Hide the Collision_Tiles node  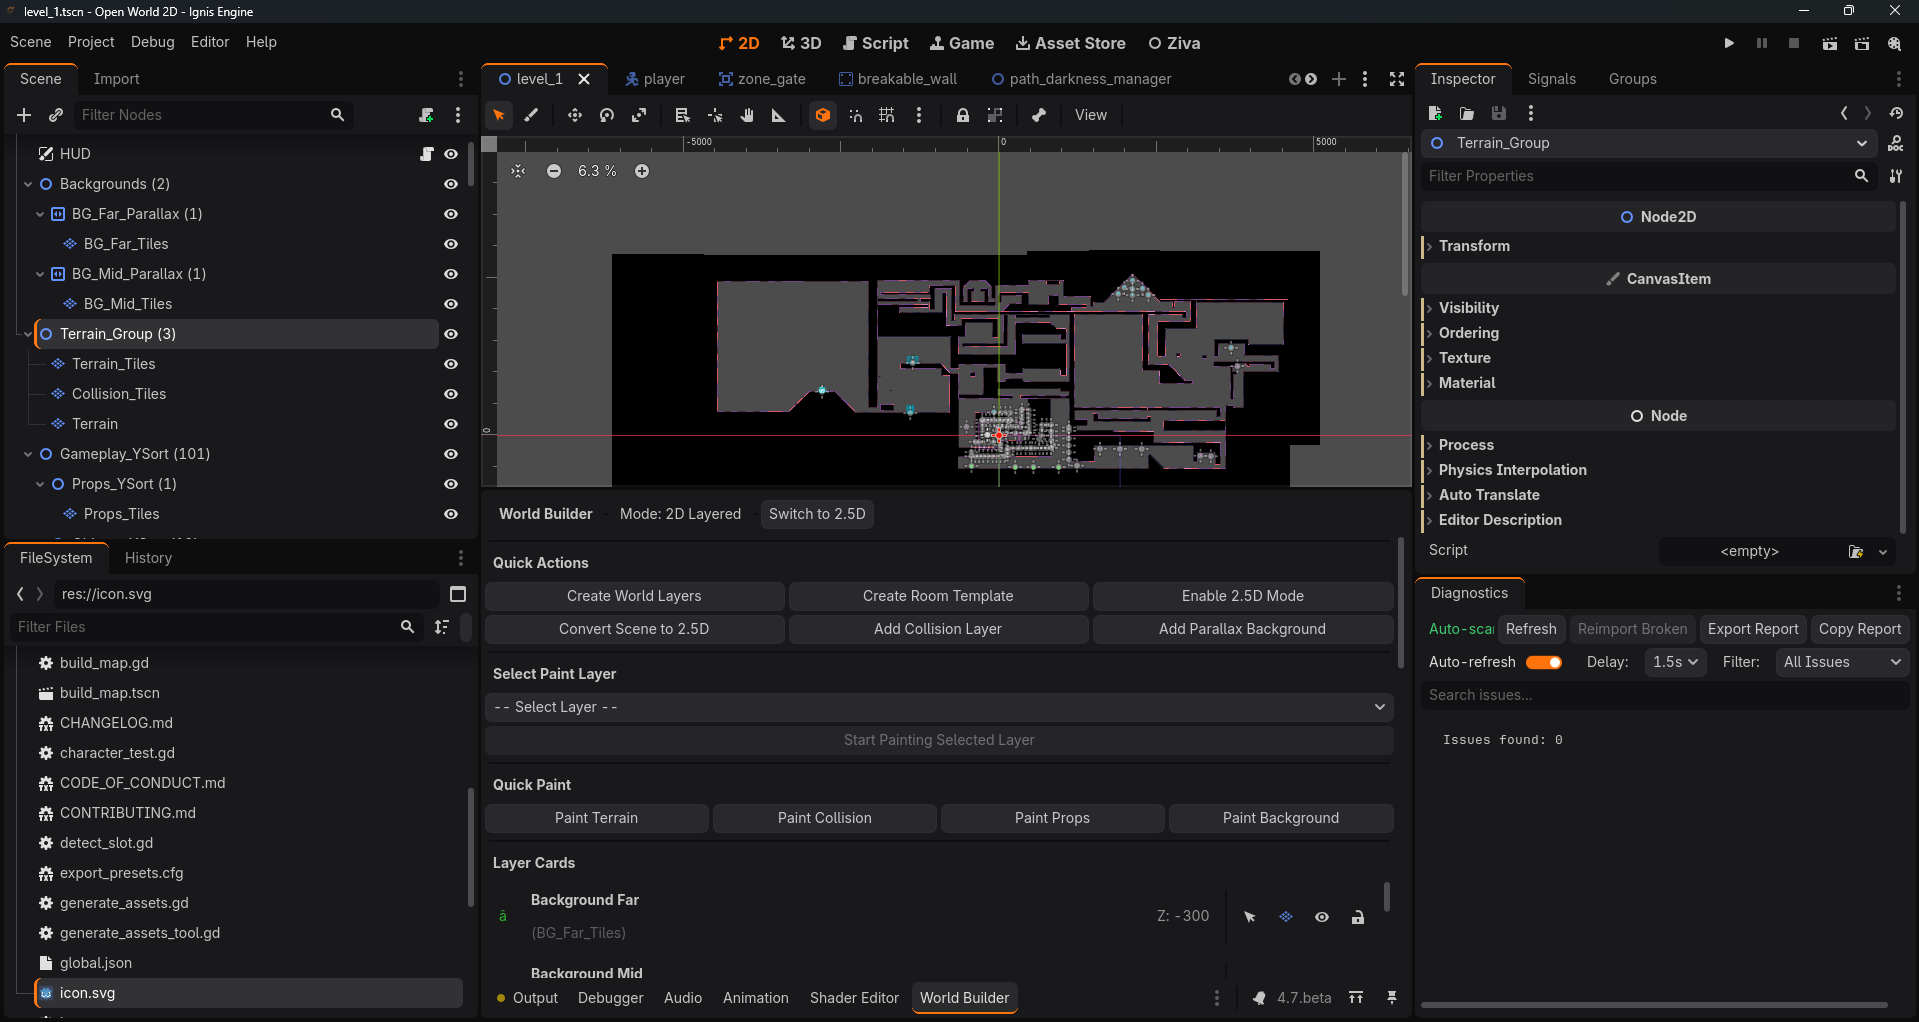(451, 394)
